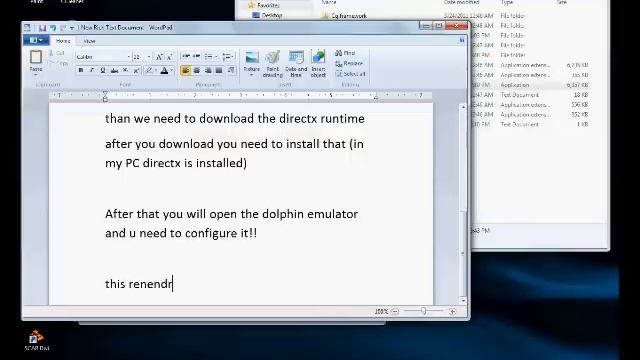Click the left indent marker on ruler

point(105,96)
